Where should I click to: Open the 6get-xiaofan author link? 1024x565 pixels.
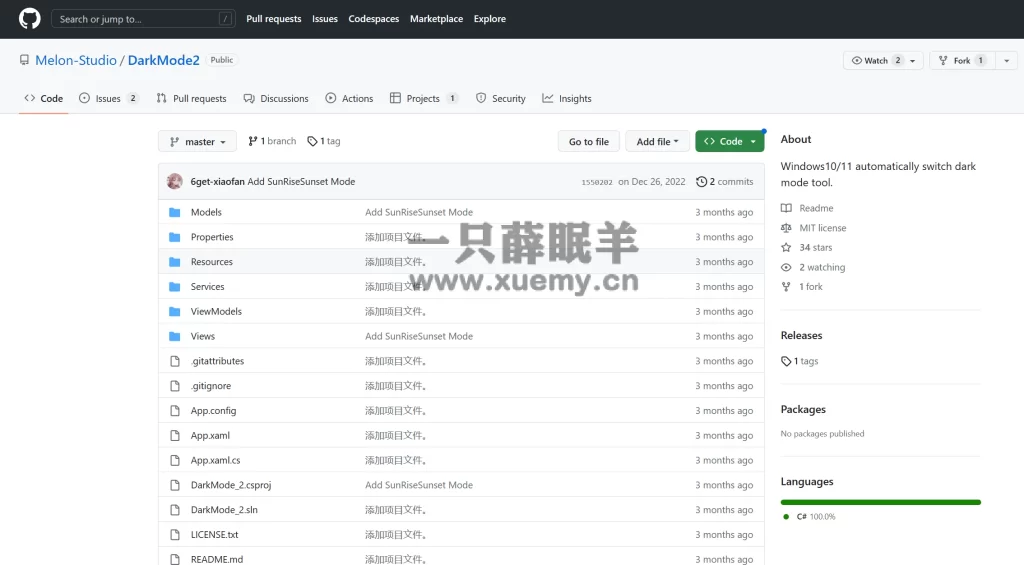(217, 182)
